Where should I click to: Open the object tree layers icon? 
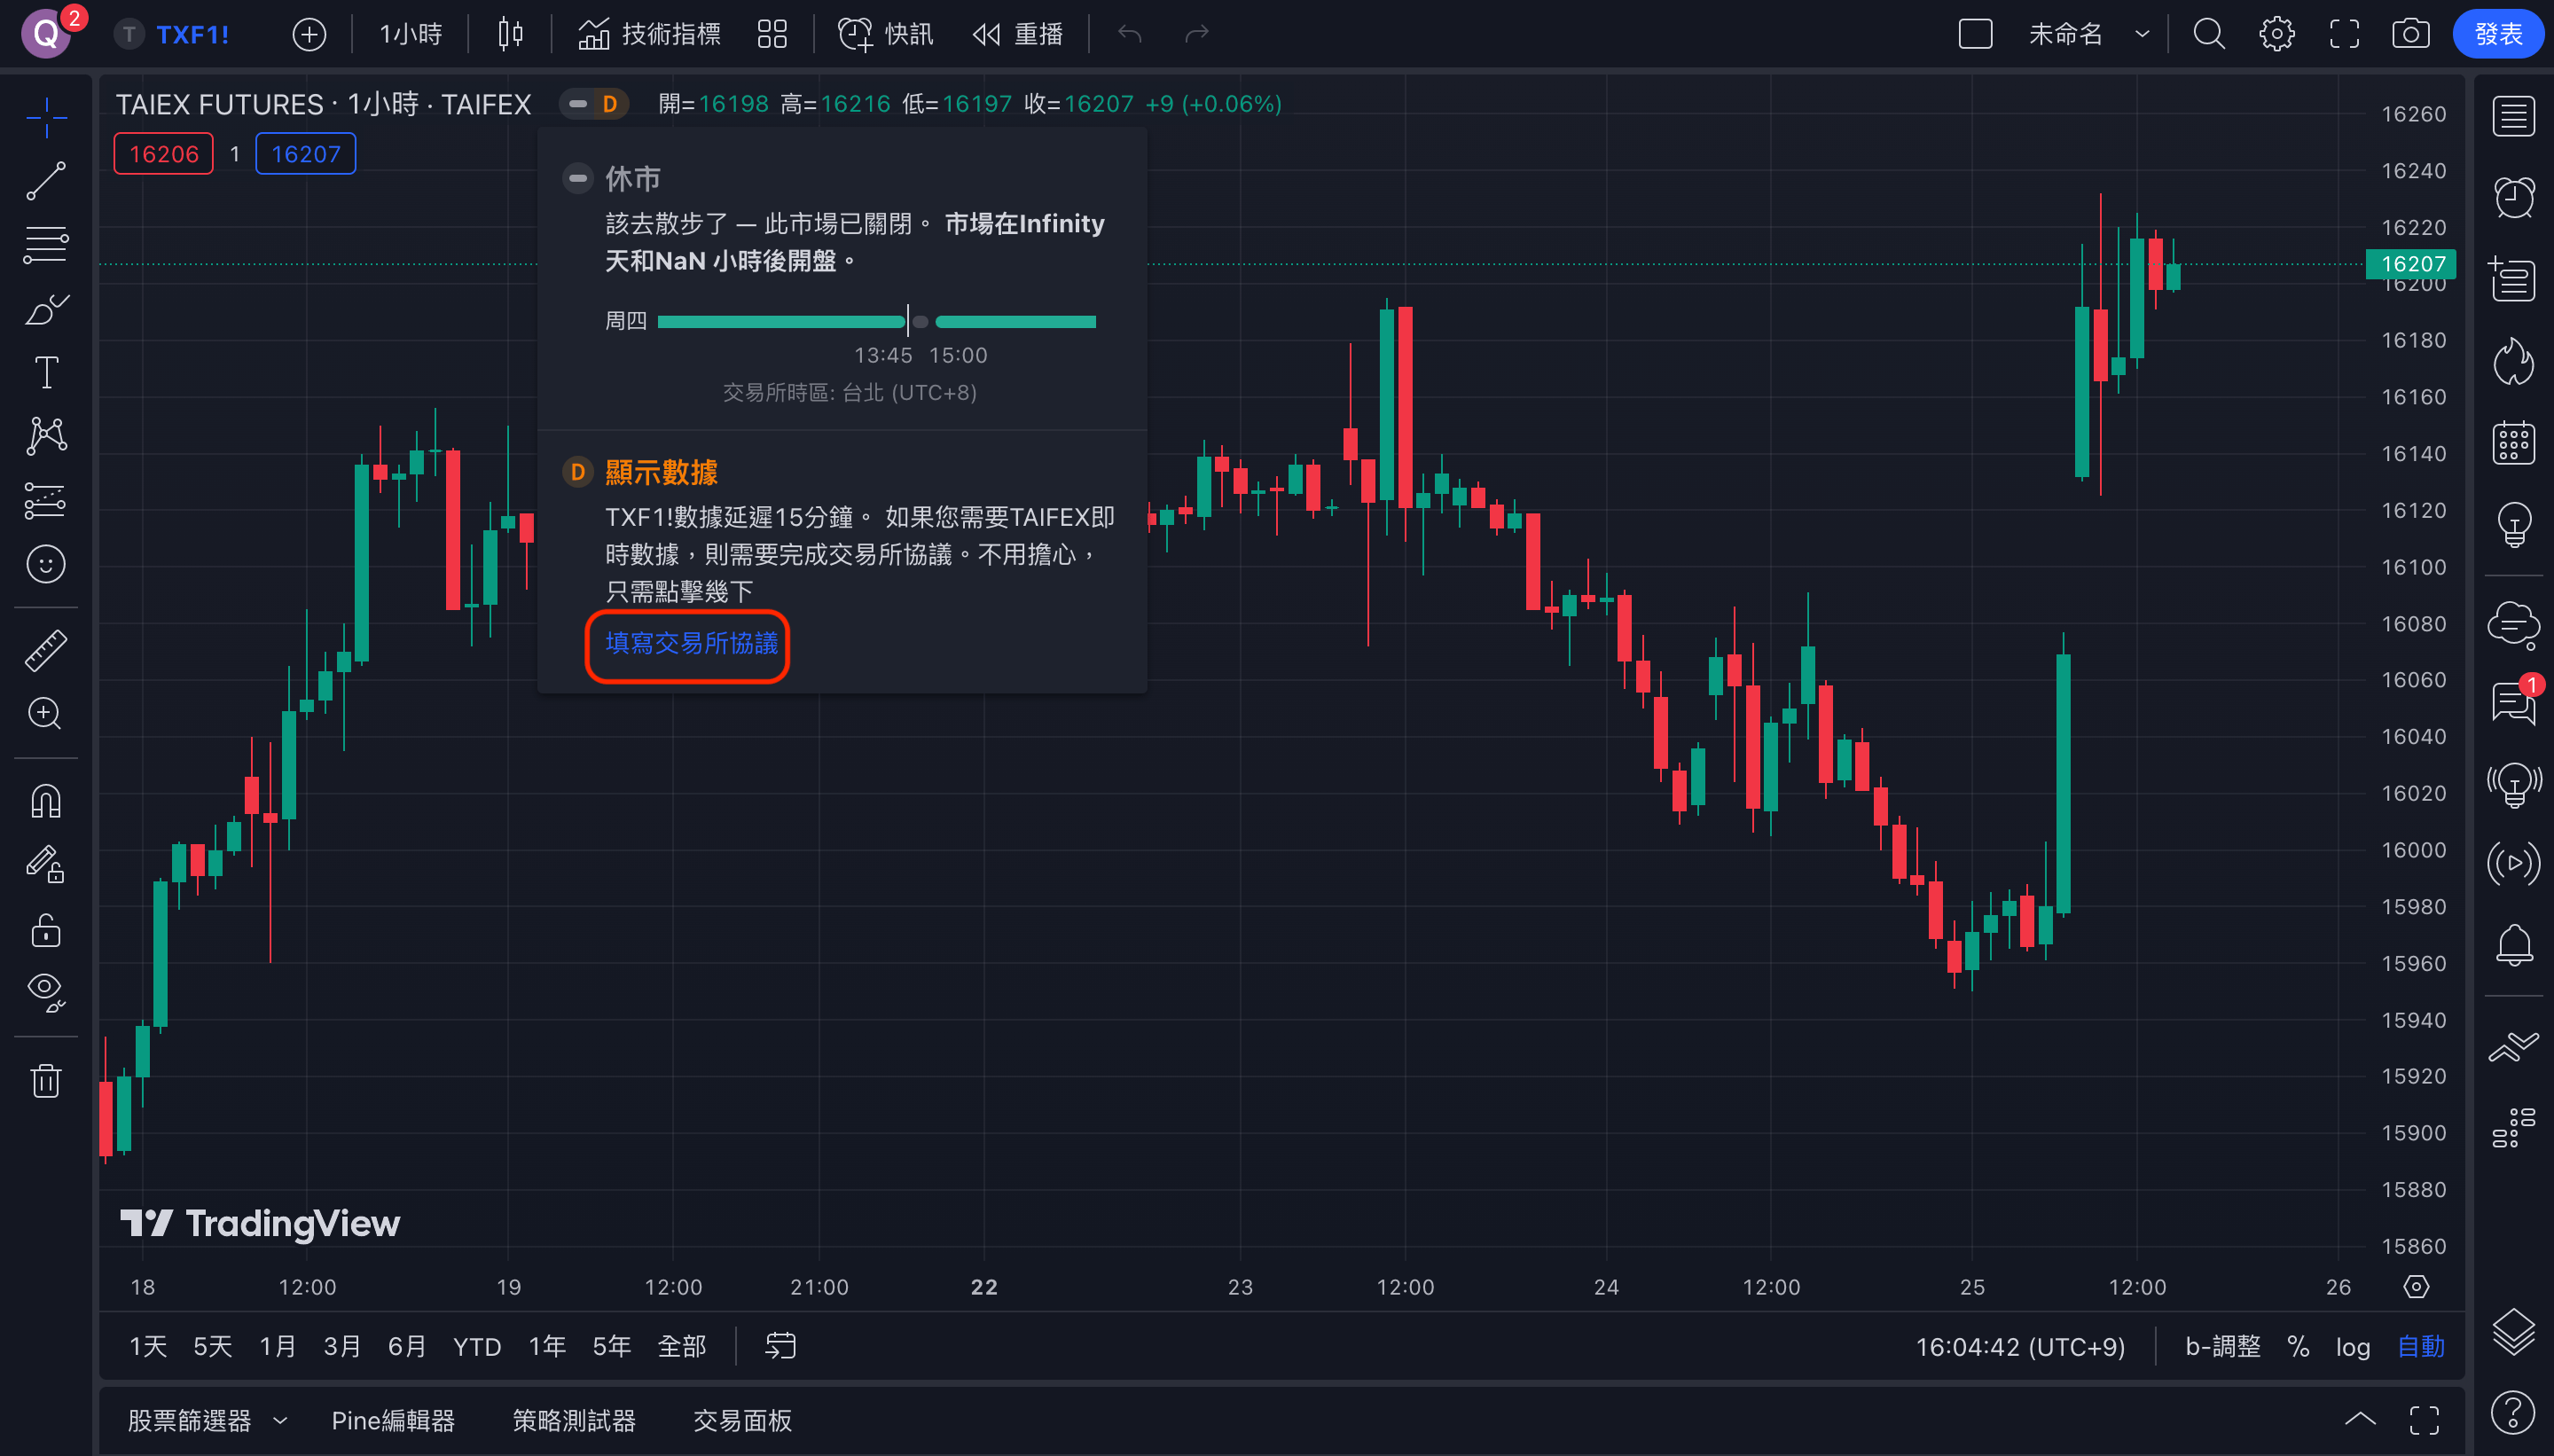[x=2513, y=1332]
